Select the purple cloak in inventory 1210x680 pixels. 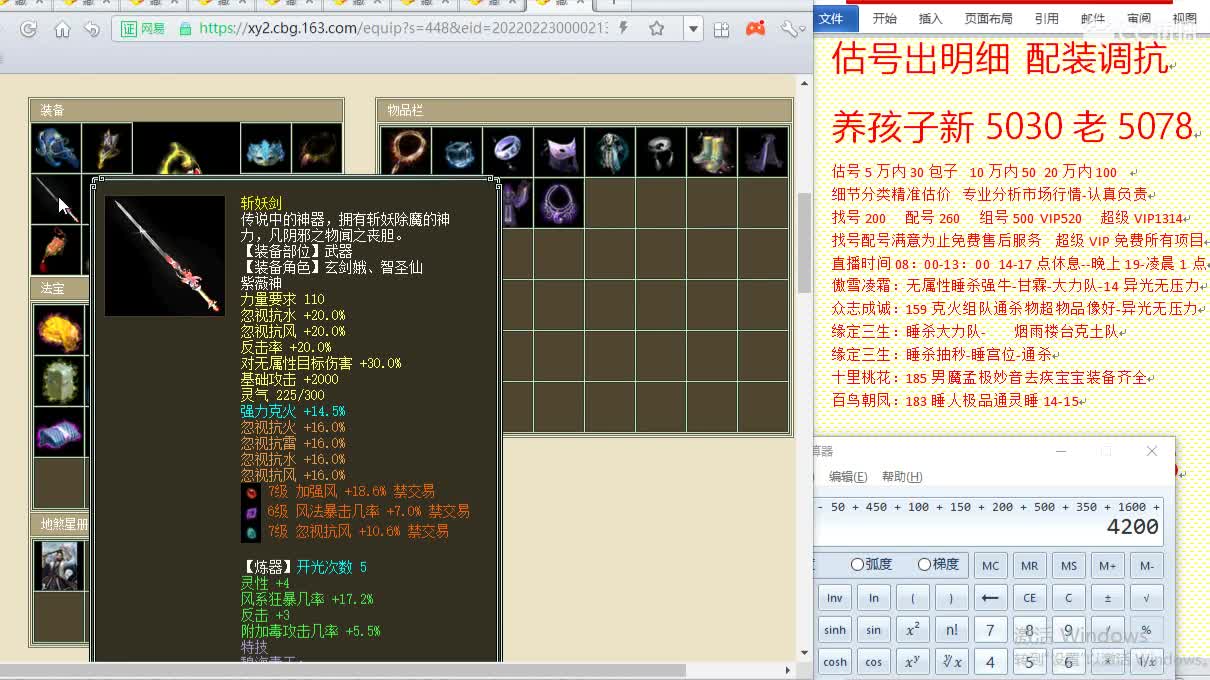click(763, 151)
